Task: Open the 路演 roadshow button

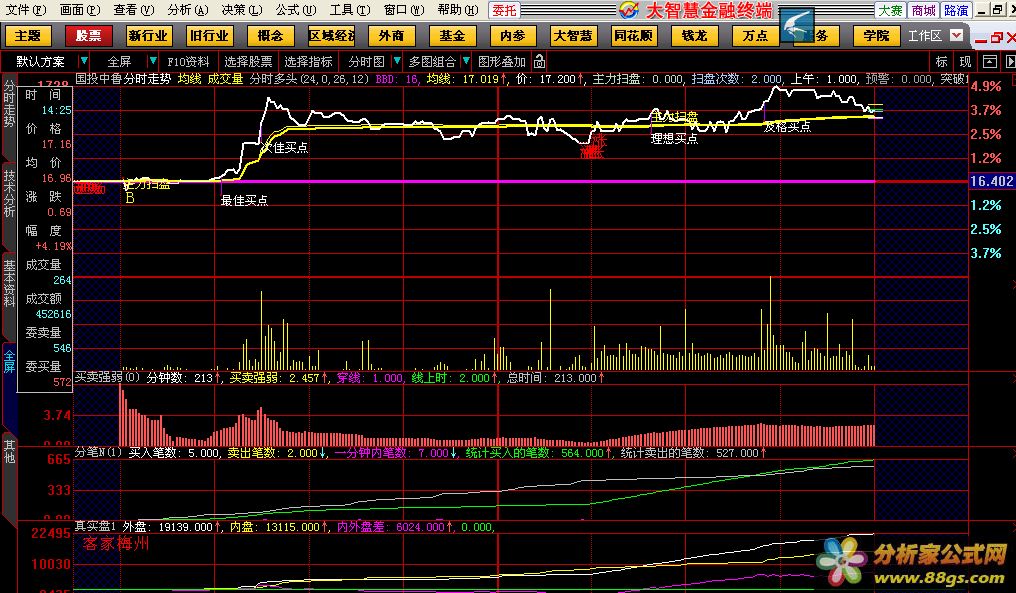Action: point(955,10)
